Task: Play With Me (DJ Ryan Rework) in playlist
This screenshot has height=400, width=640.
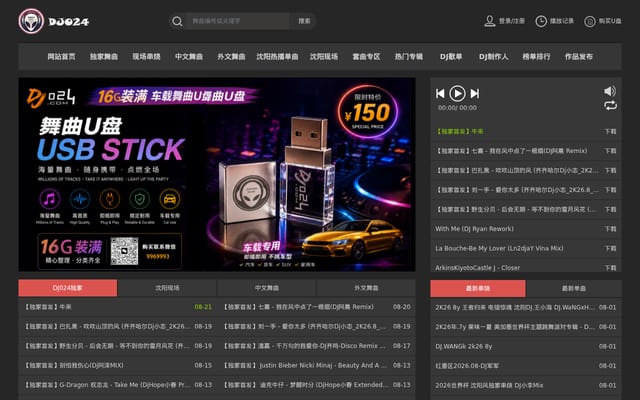Action: click(474, 229)
